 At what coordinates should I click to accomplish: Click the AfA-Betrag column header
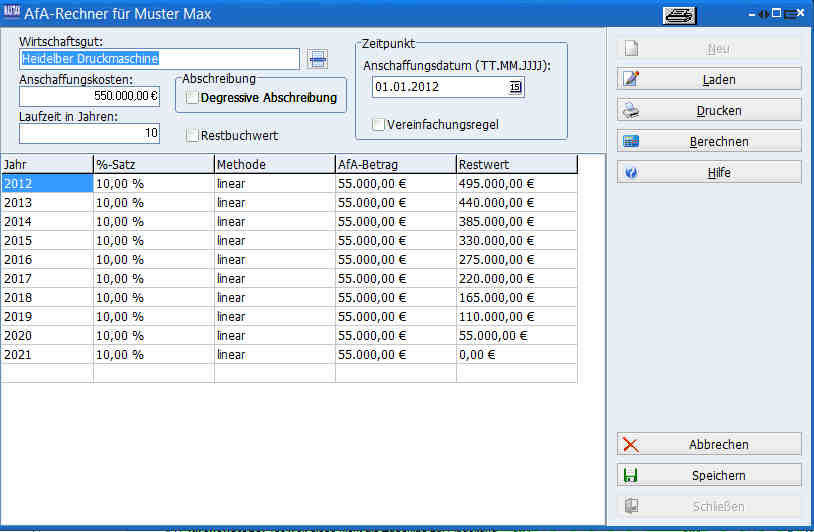[395, 164]
